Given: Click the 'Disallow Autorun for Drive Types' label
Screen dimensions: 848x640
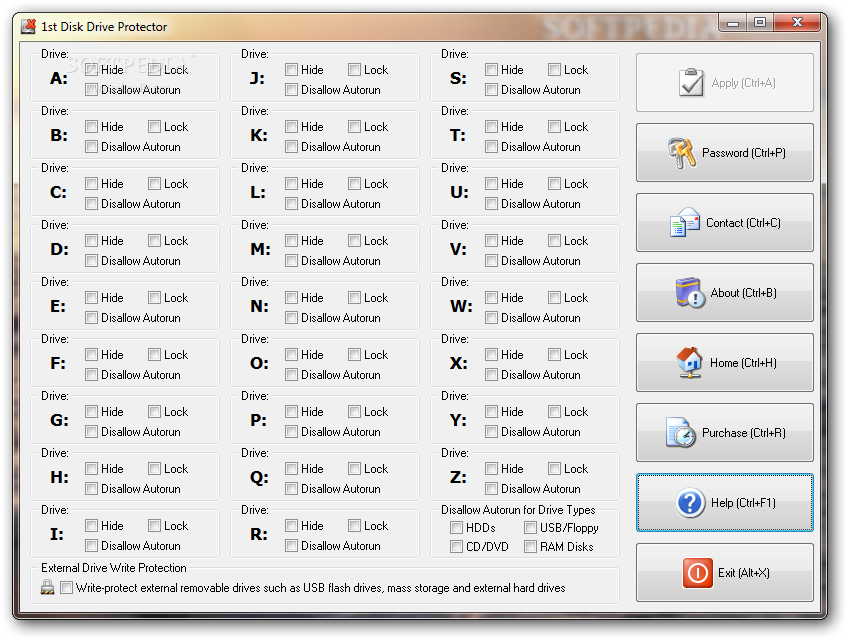Looking at the screenshot, I should tap(518, 510).
